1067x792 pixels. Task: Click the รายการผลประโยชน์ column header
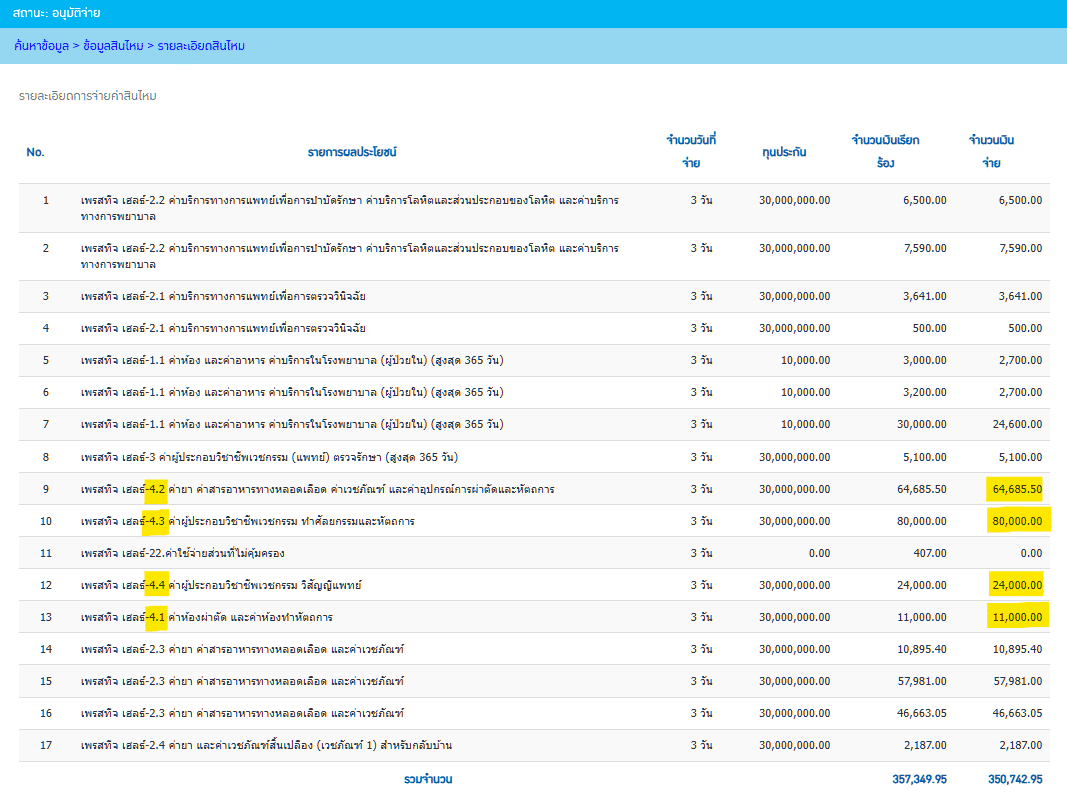coord(352,152)
